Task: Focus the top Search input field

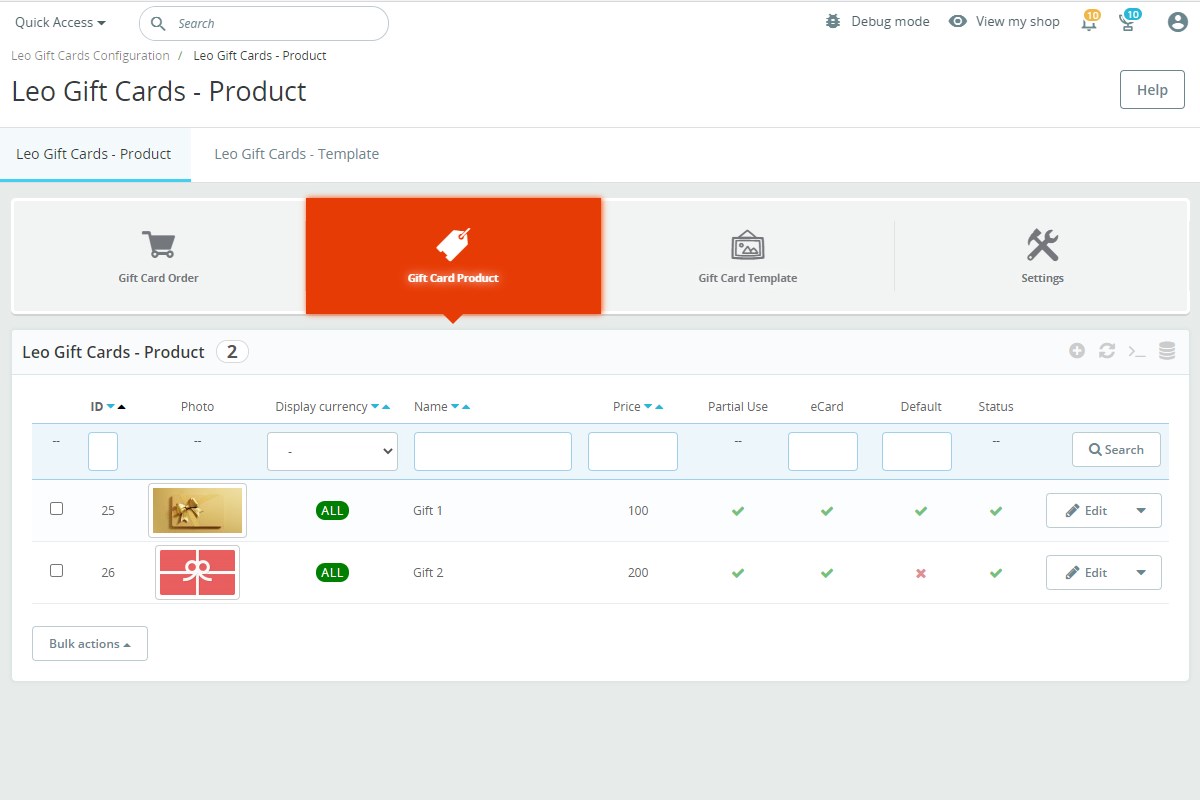Action: tap(264, 23)
